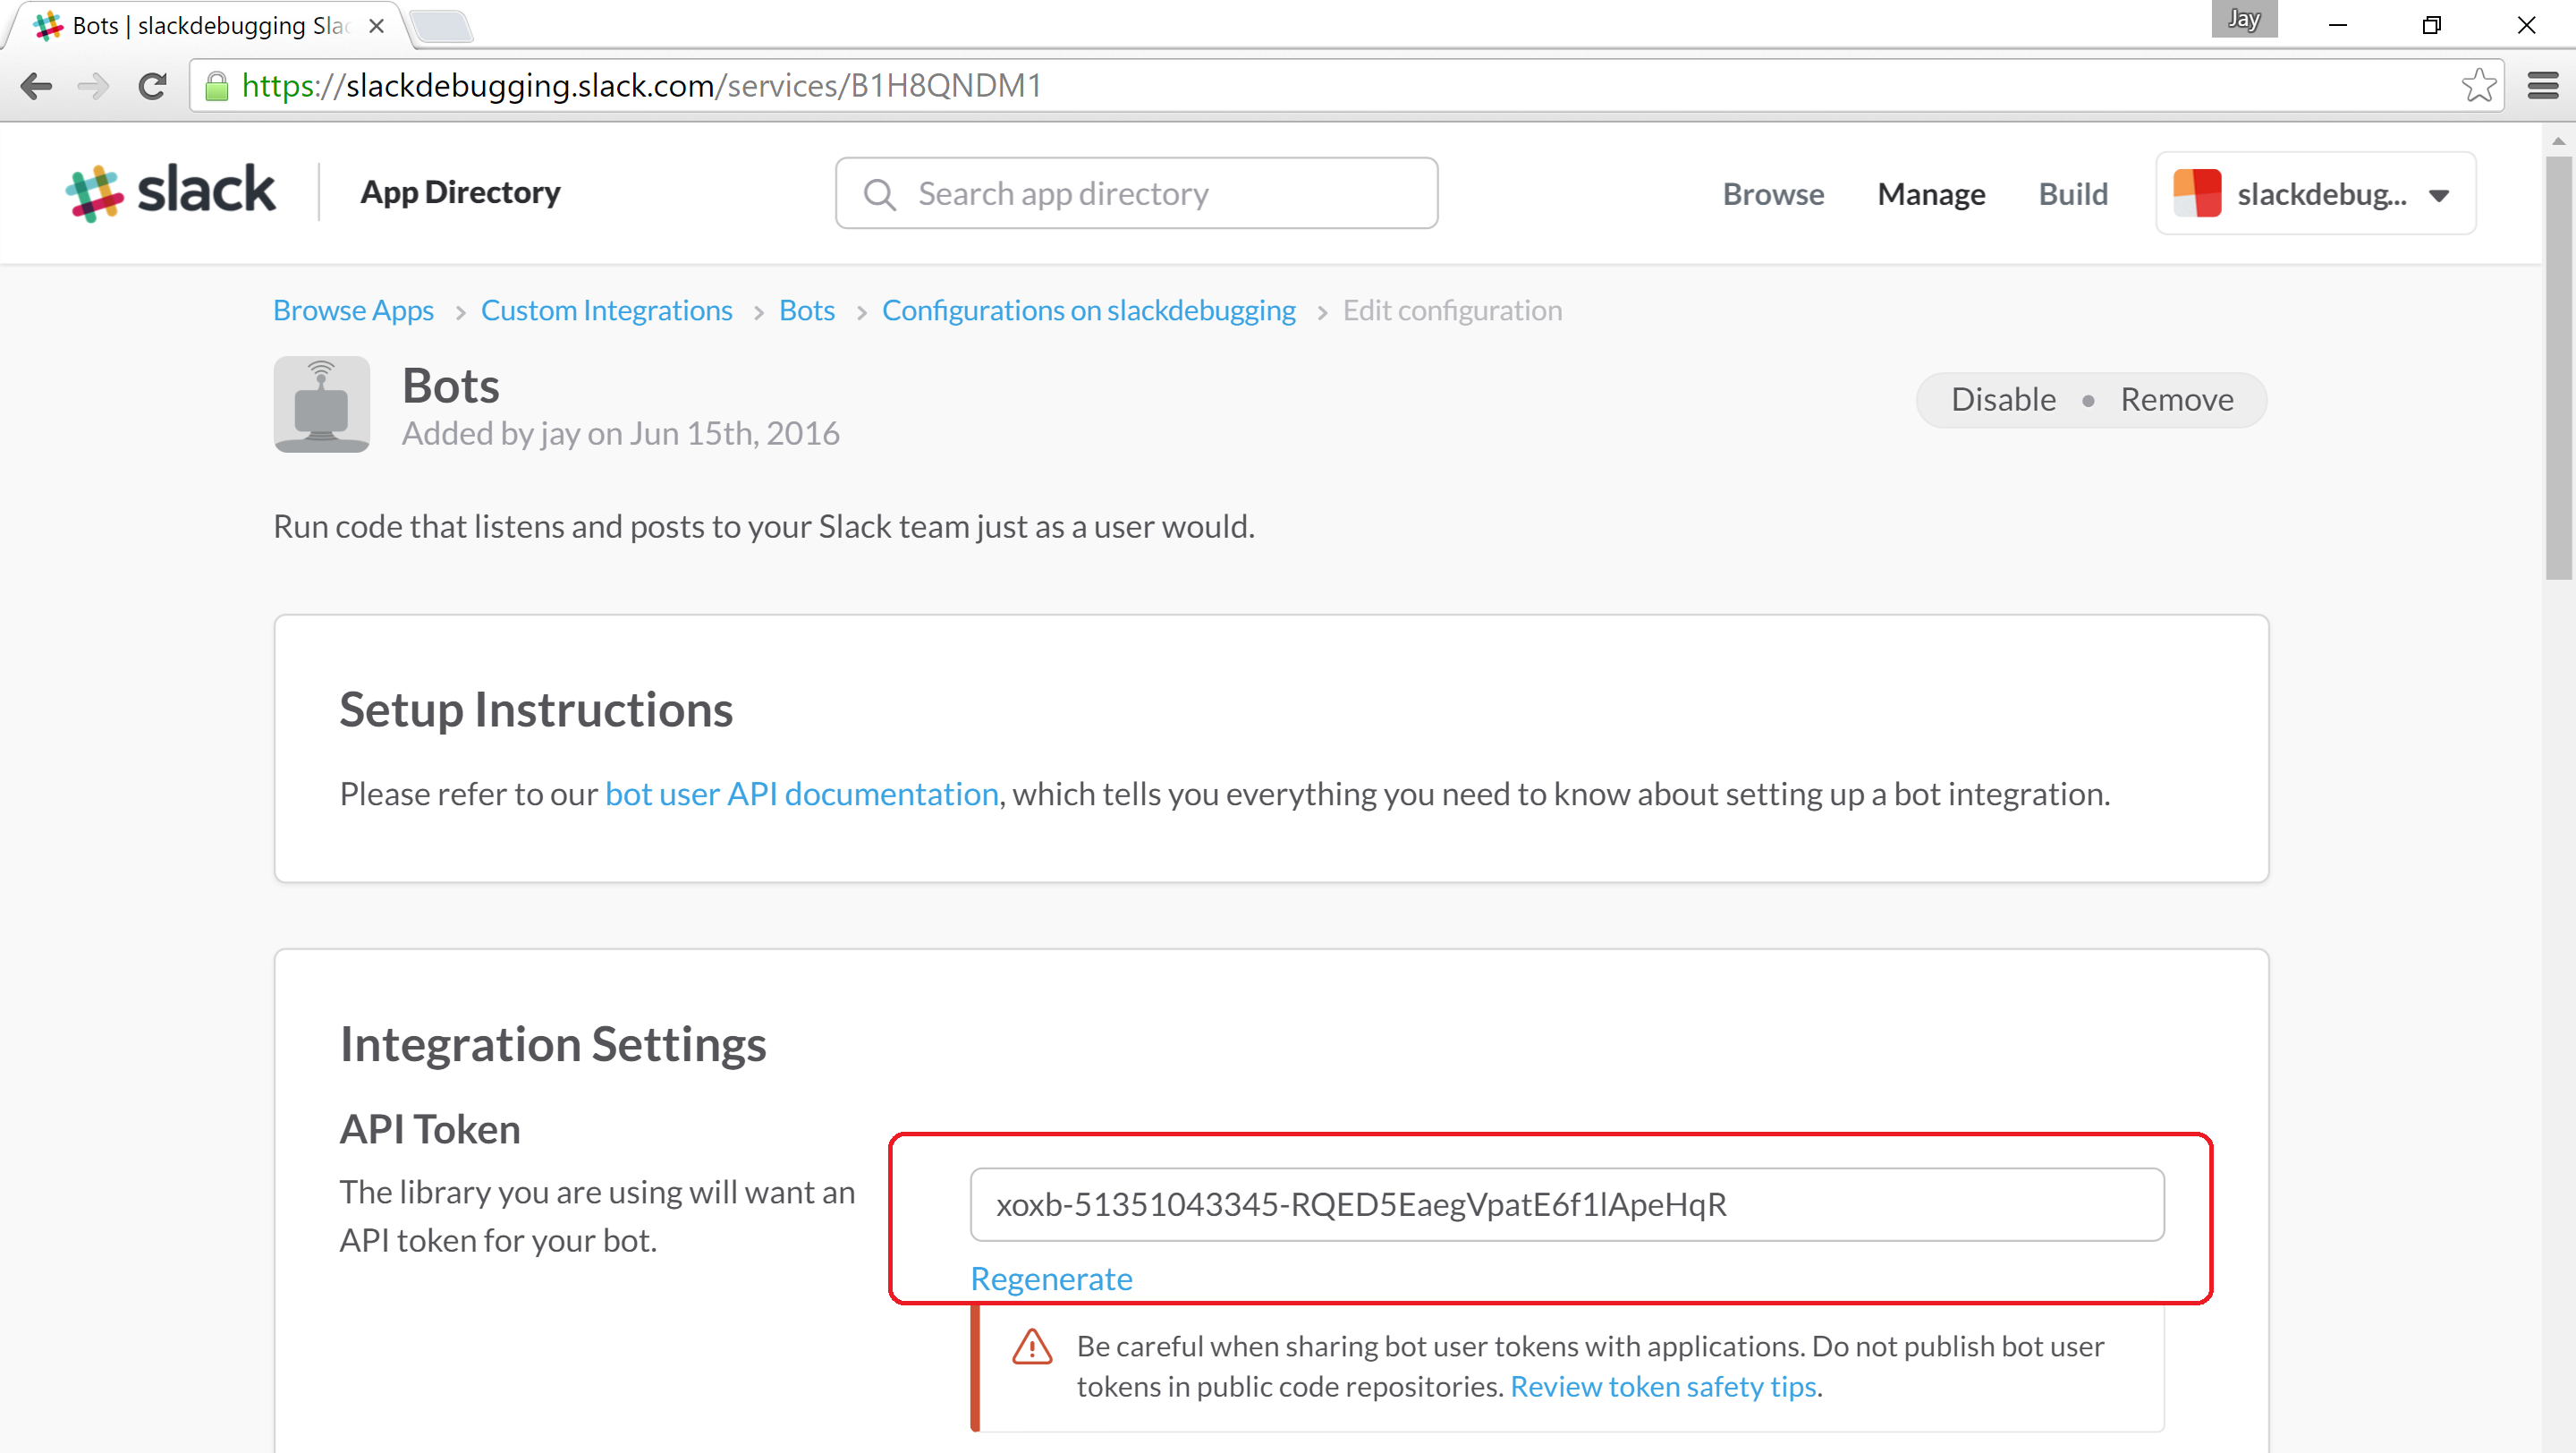Reload the page with the refresh icon
The height and width of the screenshot is (1453, 2576).
pos(152,86)
